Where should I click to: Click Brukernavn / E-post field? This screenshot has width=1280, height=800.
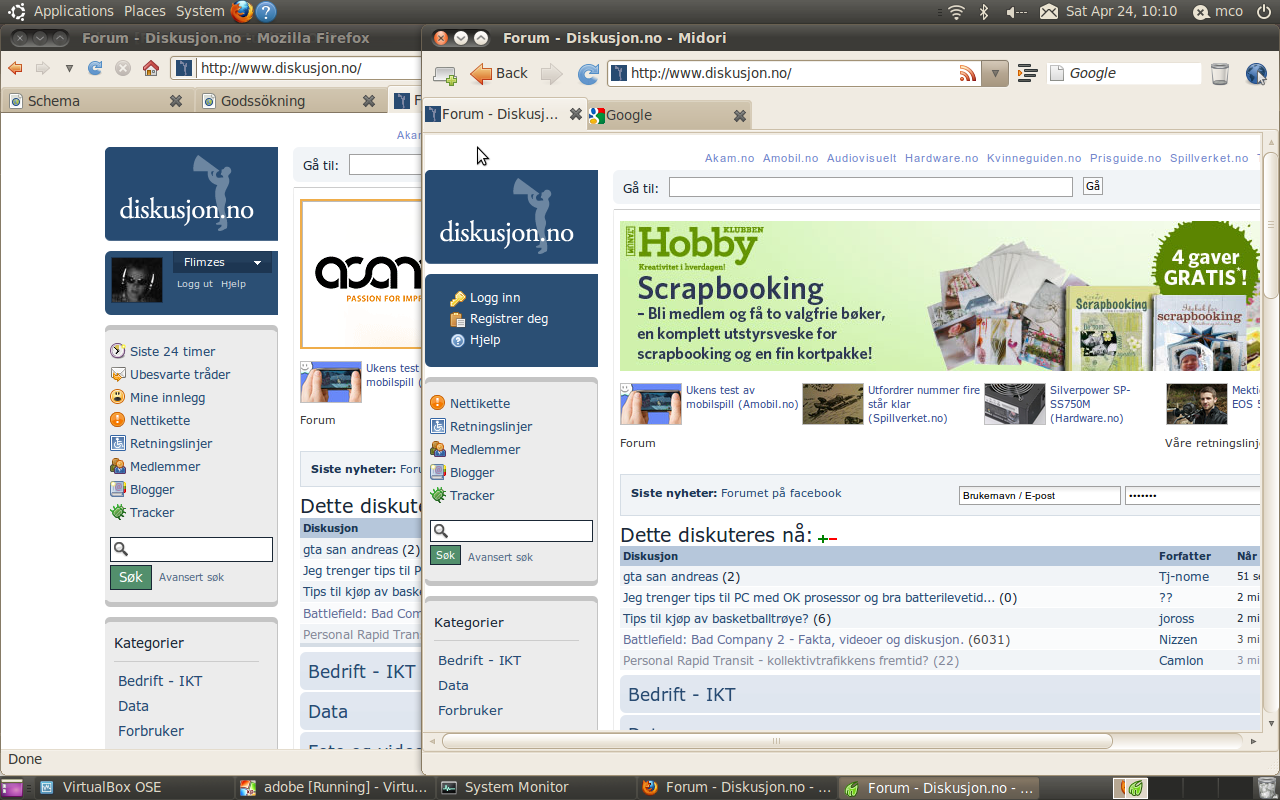(1040, 495)
